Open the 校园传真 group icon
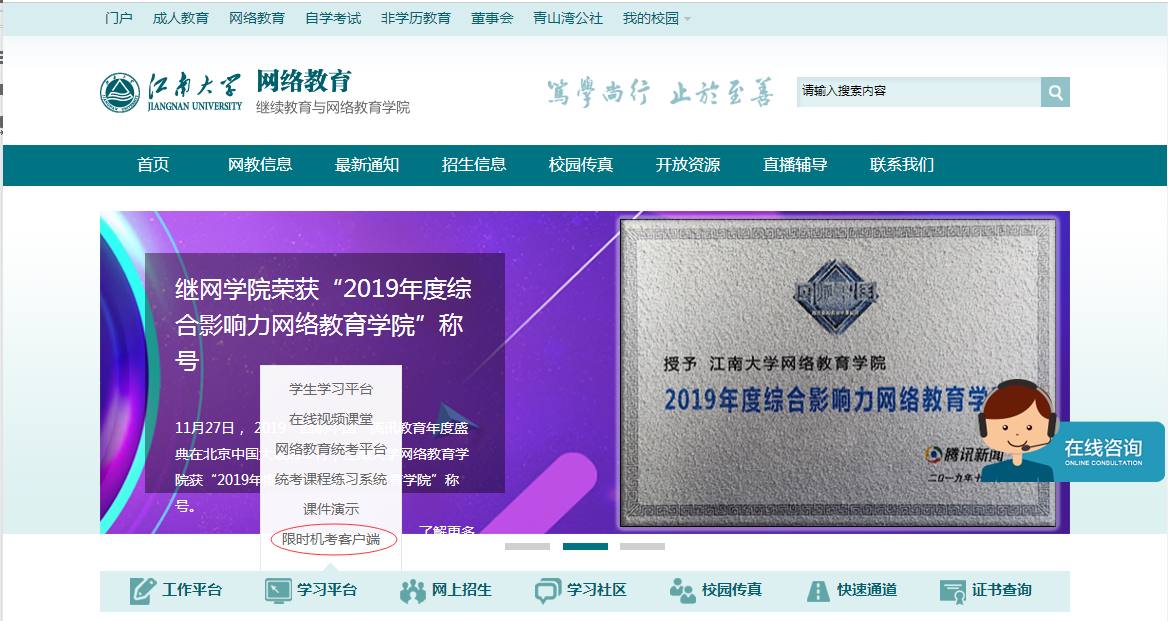This screenshot has width=1168, height=621. coord(682,590)
